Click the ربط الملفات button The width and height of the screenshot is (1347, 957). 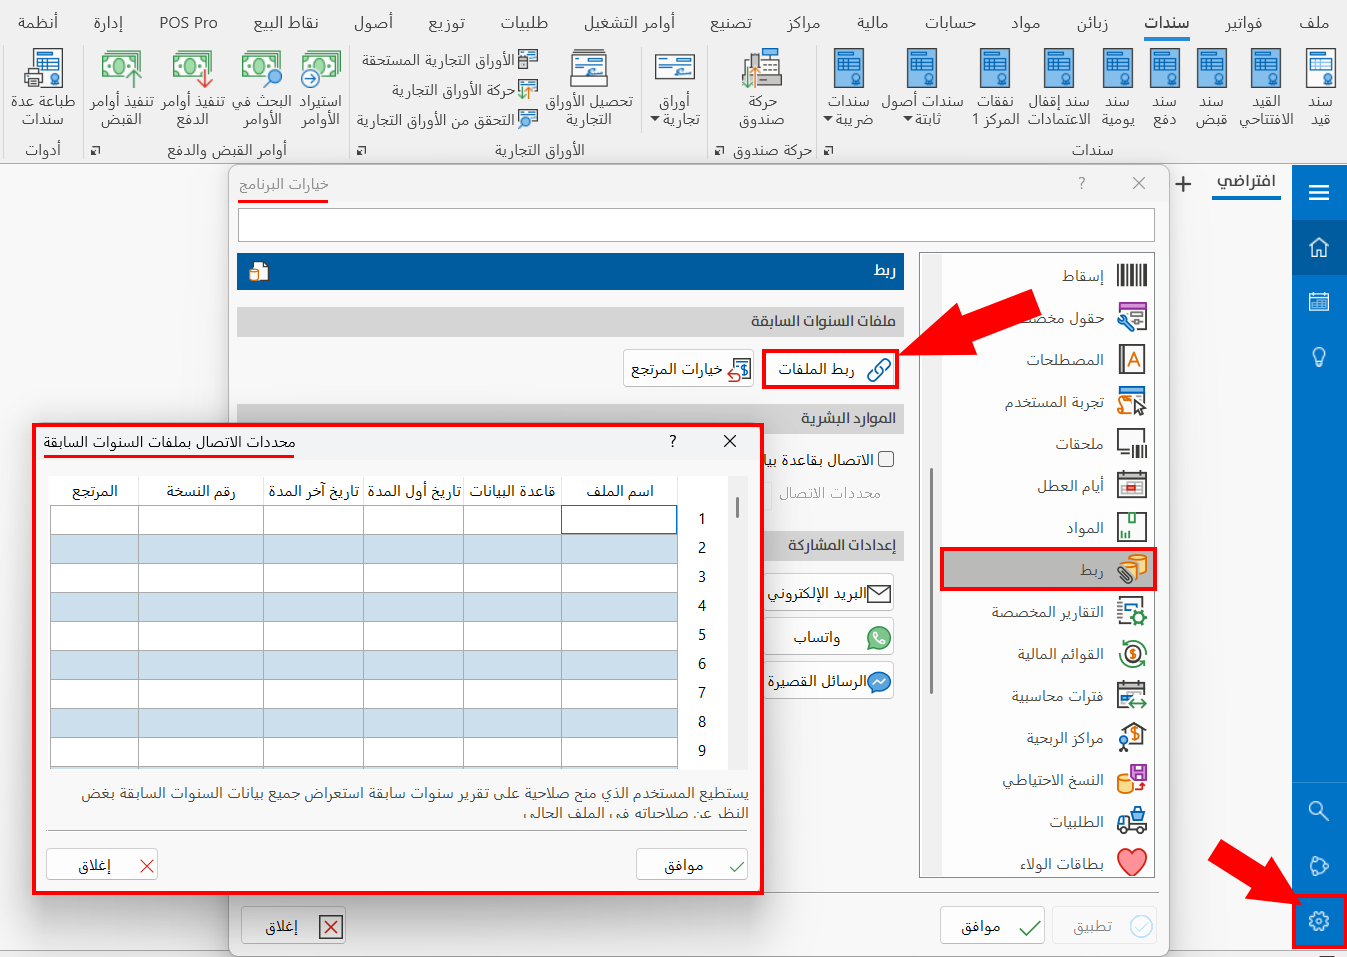tap(830, 369)
